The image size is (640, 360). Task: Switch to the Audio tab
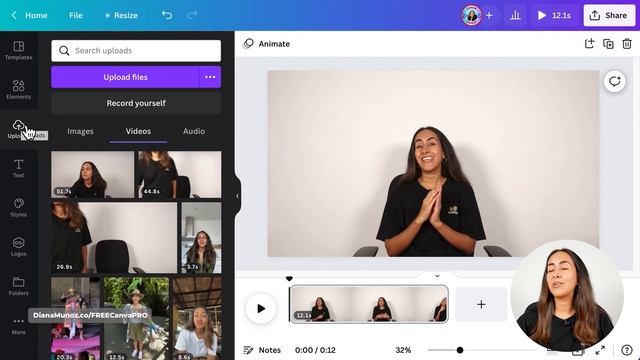(x=194, y=131)
